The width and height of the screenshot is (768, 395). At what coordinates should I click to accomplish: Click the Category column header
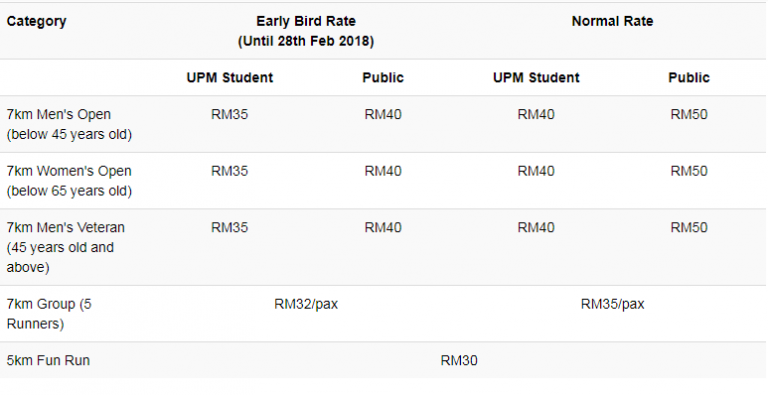(36, 22)
